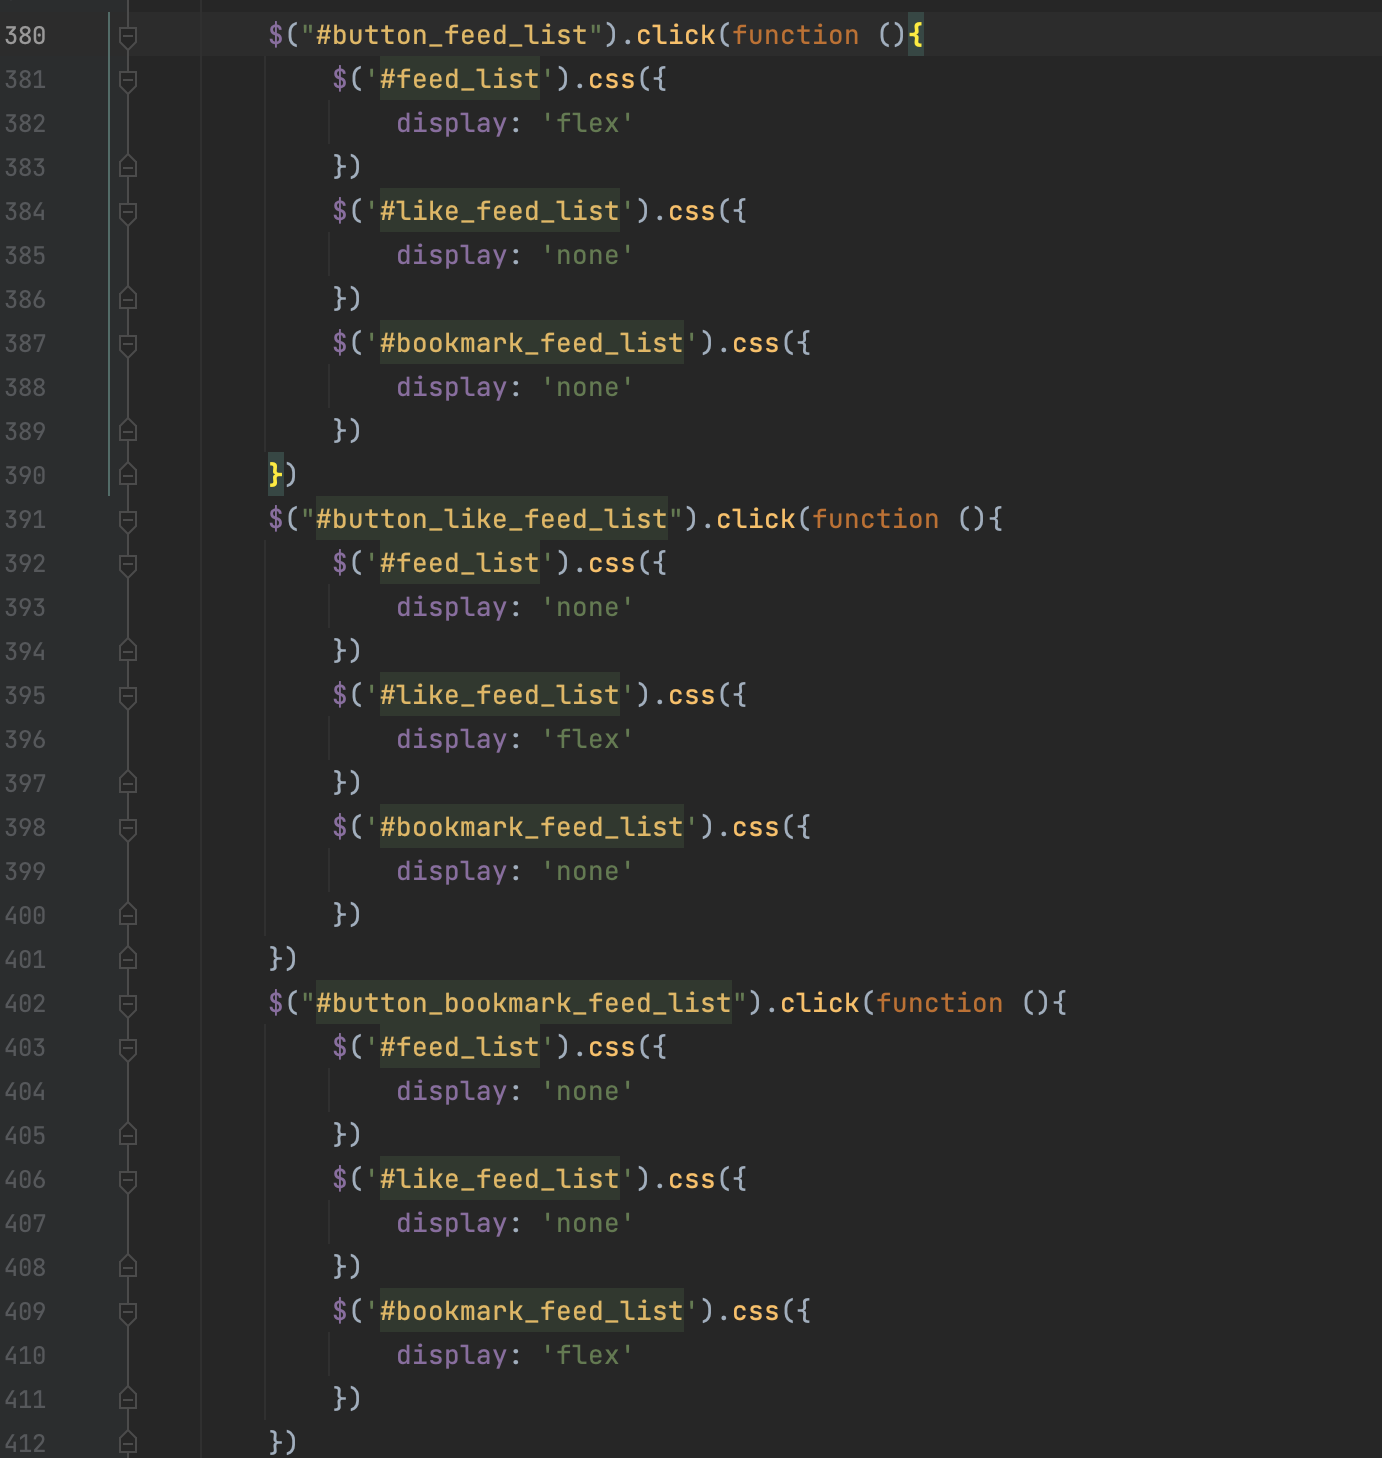The width and height of the screenshot is (1382, 1458).
Task: Collapse the click handler at line 391
Action: click(x=128, y=521)
